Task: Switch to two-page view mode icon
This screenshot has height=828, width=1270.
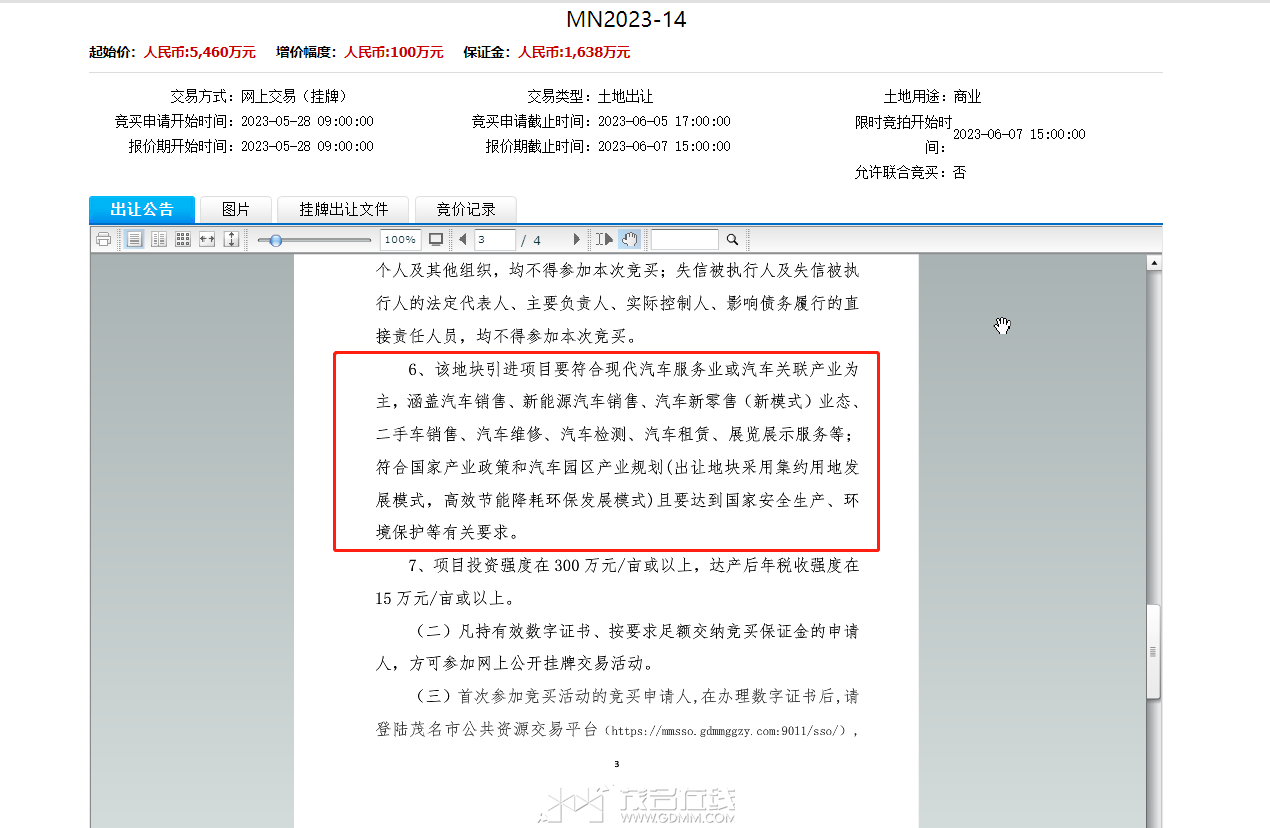Action: [158, 239]
